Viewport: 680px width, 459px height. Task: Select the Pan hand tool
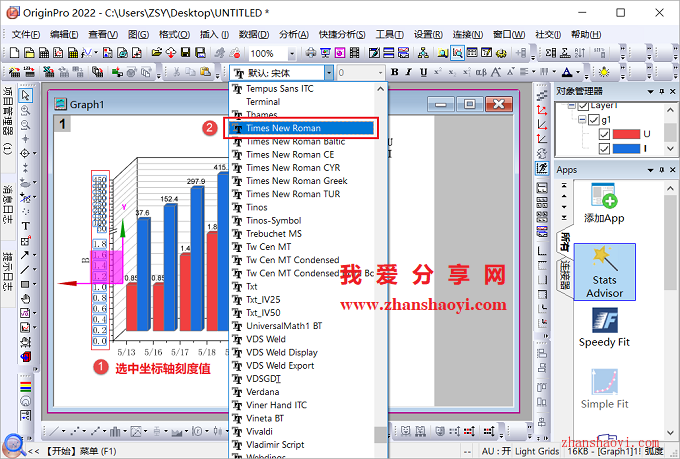(26, 299)
